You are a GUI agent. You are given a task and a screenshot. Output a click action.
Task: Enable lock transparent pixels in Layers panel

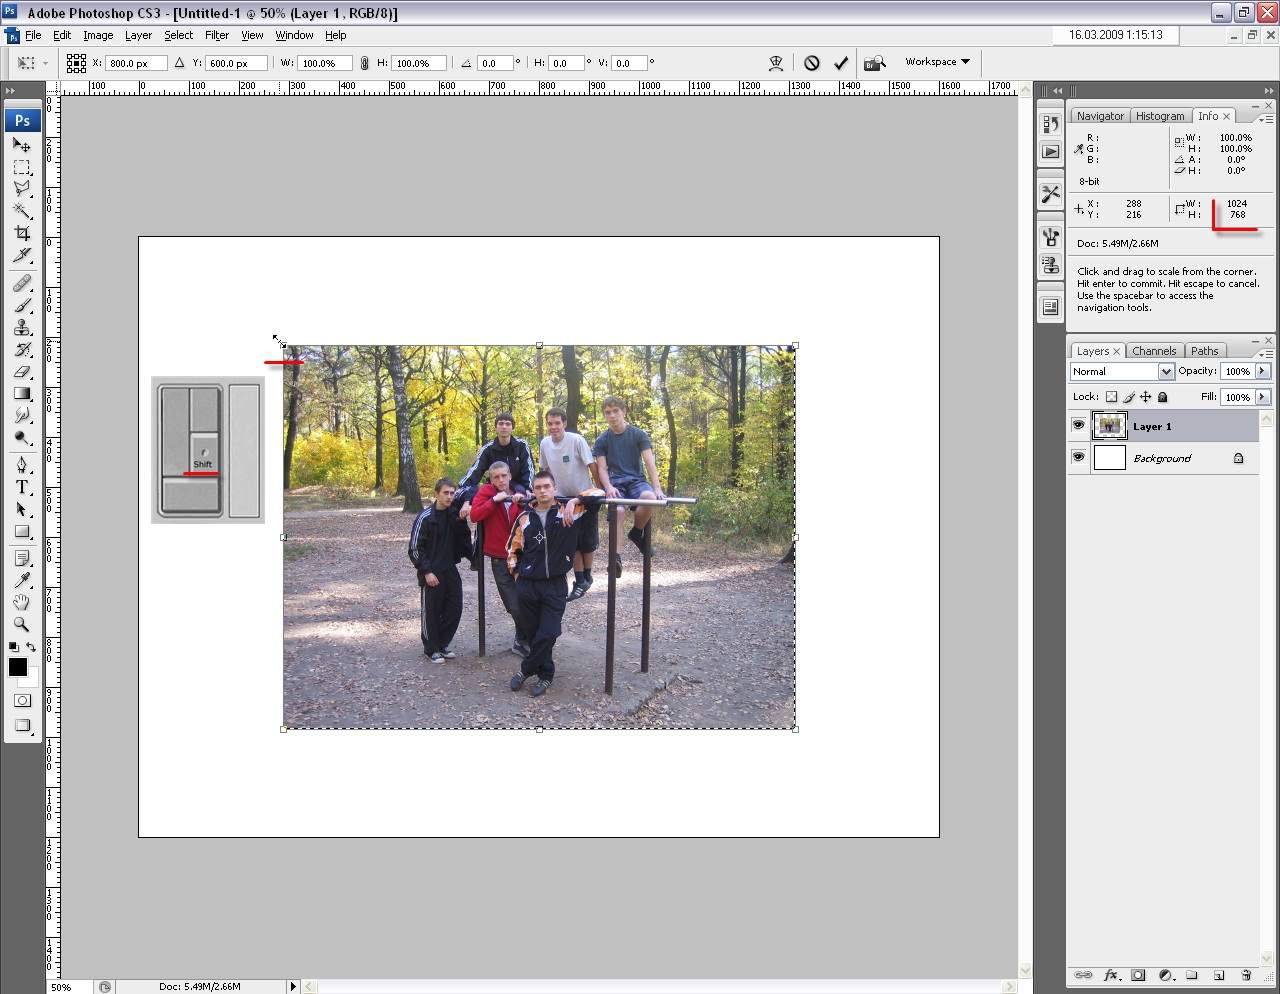(x=1111, y=397)
